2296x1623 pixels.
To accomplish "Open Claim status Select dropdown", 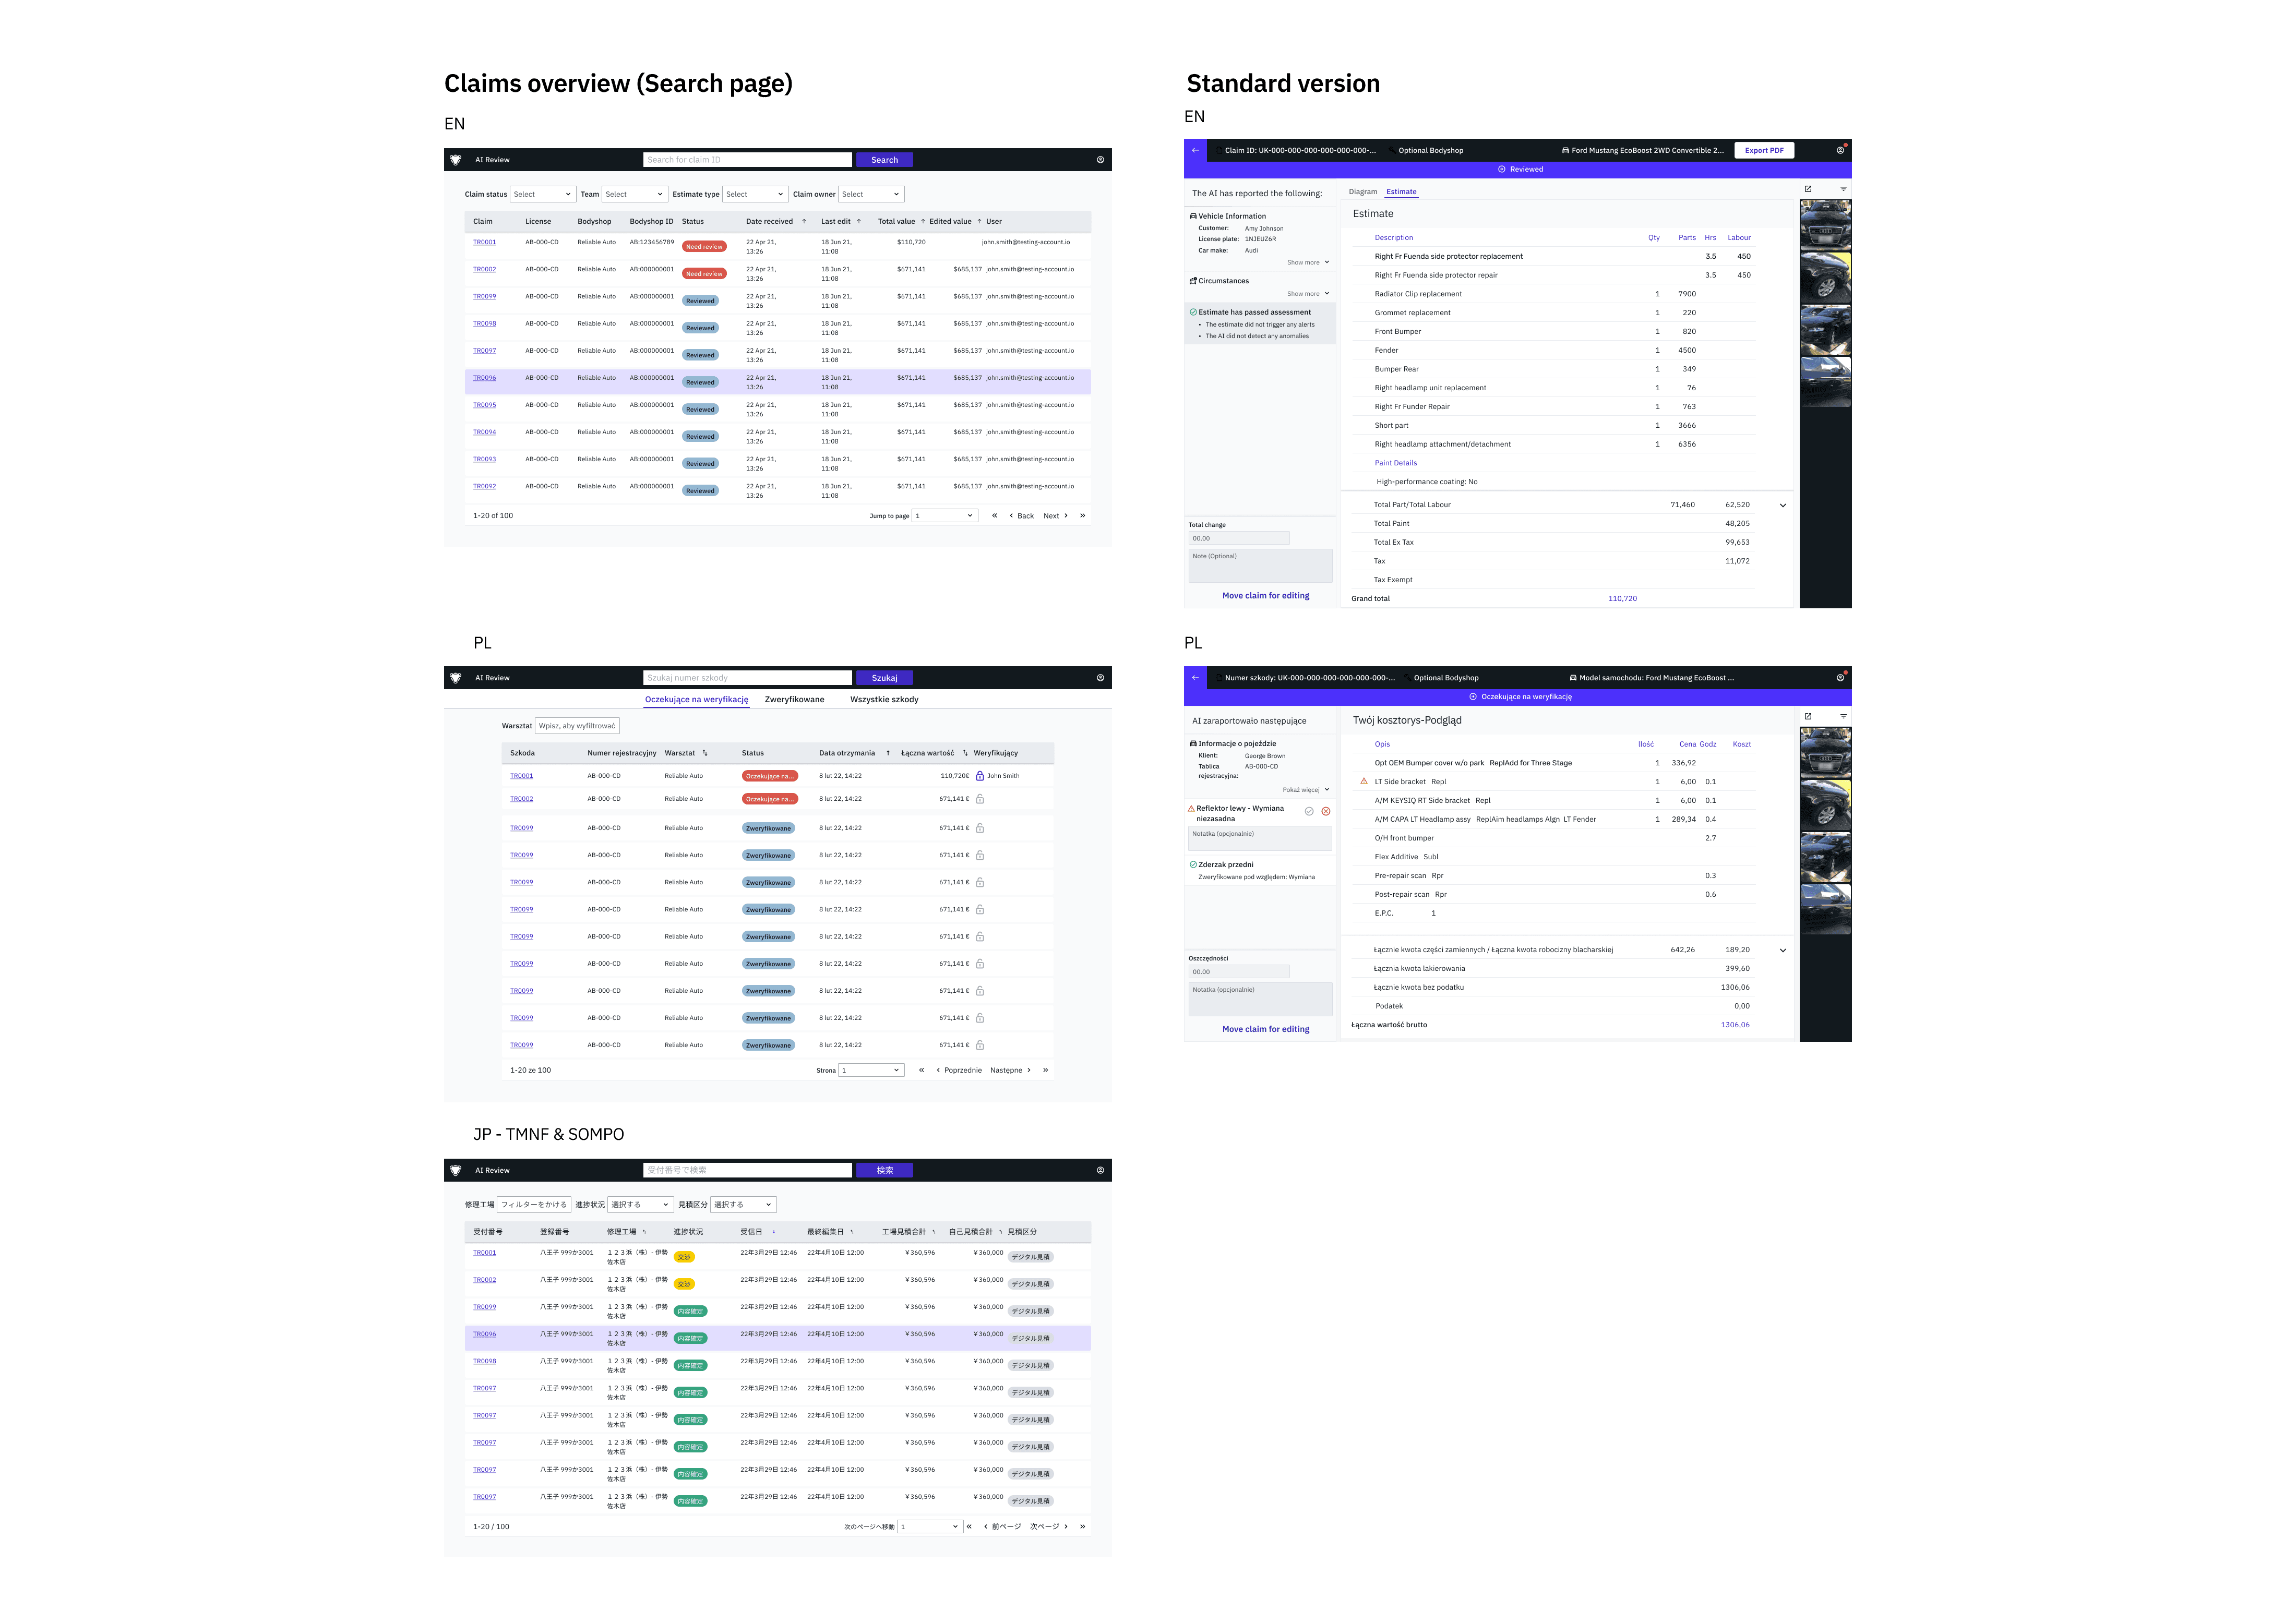I will click(x=542, y=194).
